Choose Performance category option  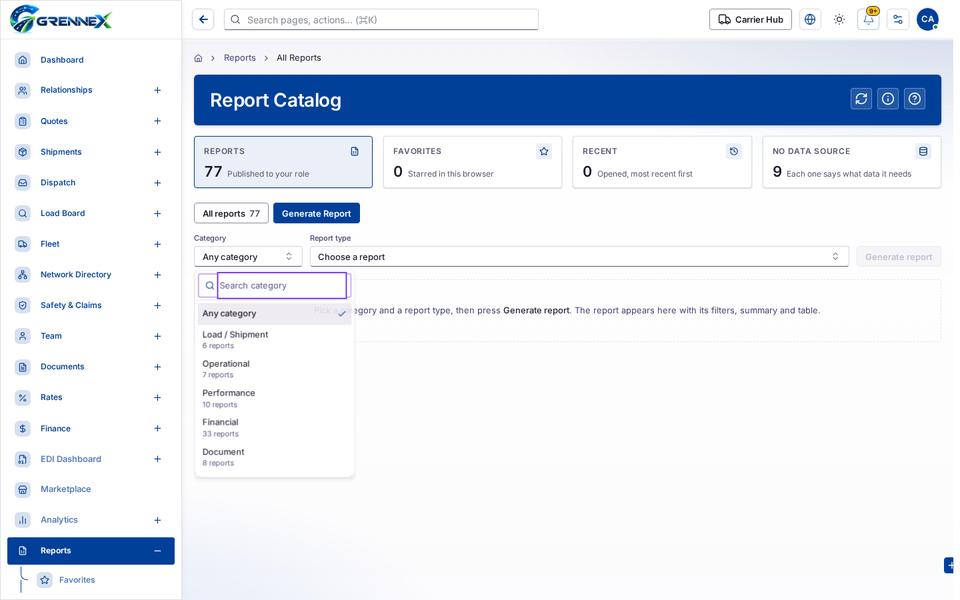(x=274, y=398)
